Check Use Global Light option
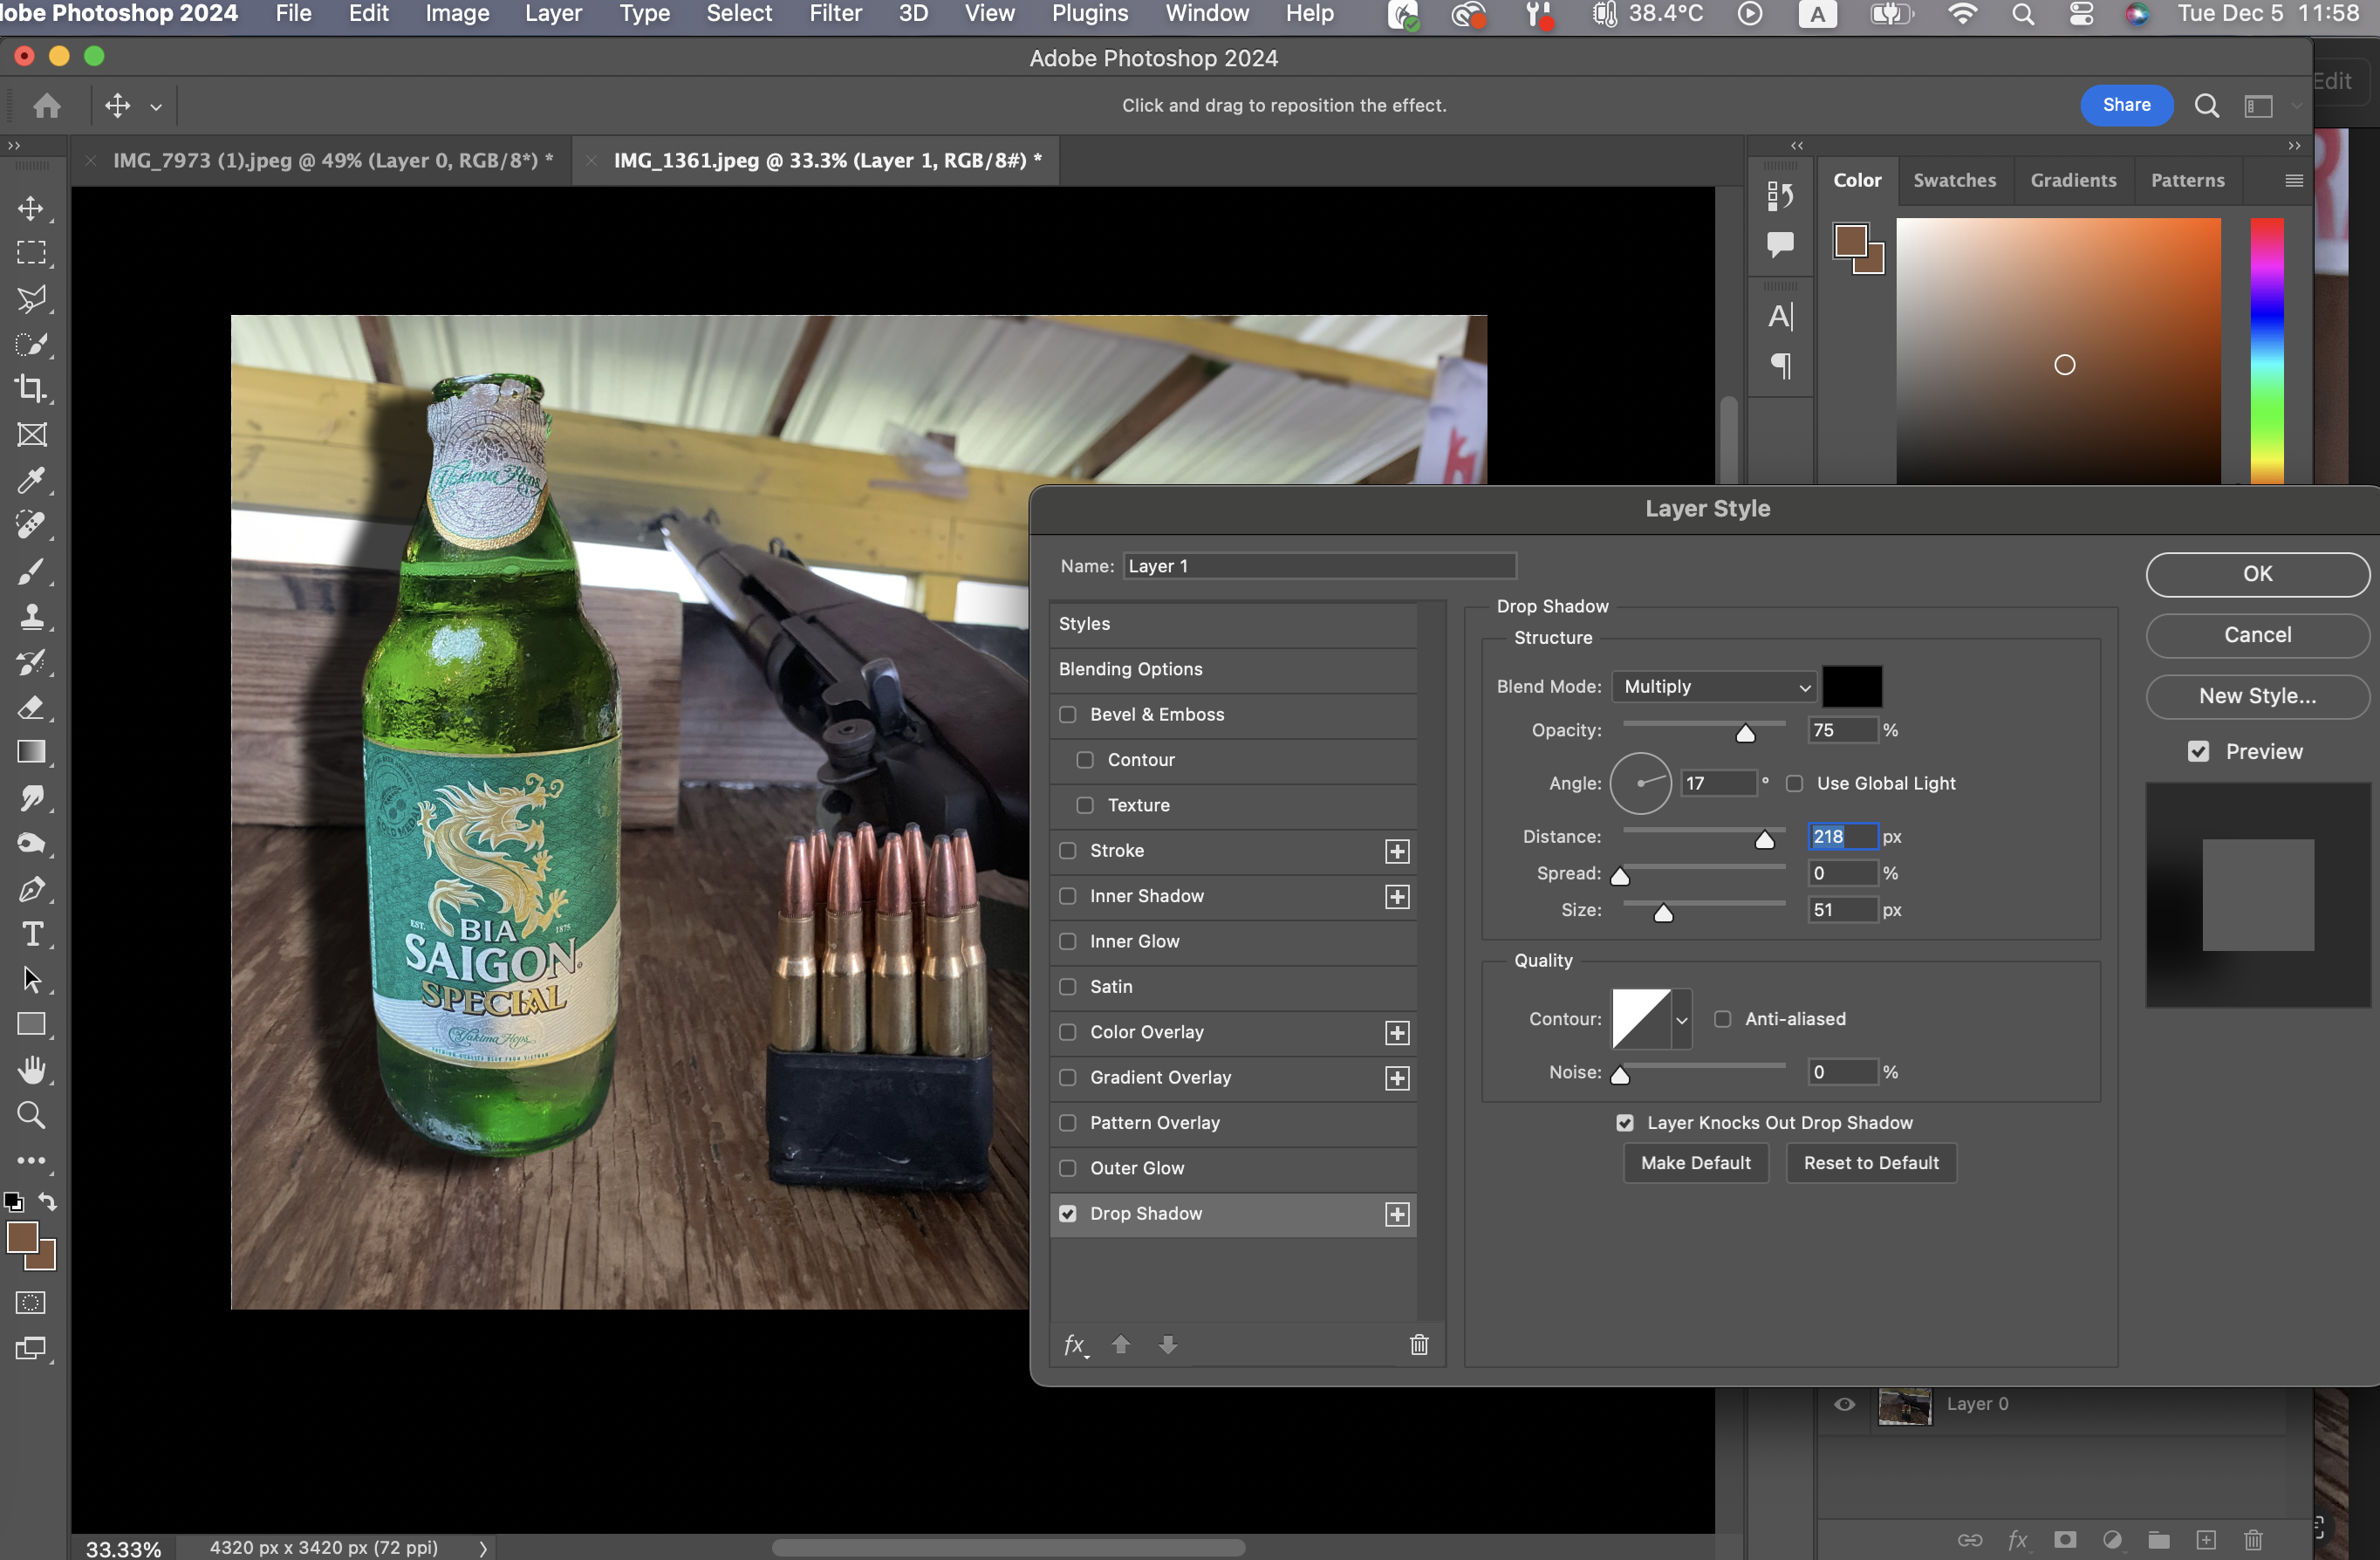This screenshot has width=2380, height=1560. pyautogui.click(x=1795, y=784)
